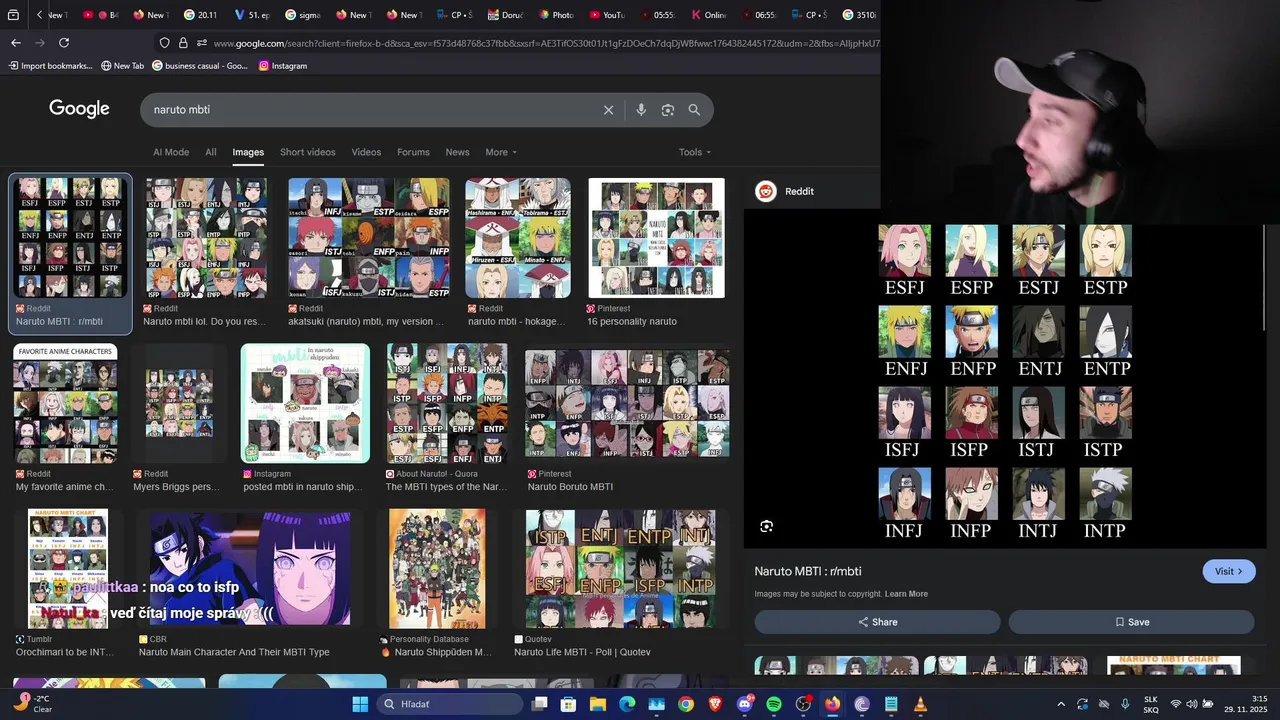Switch to All results tab
This screenshot has height=720, width=1280.
(211, 152)
